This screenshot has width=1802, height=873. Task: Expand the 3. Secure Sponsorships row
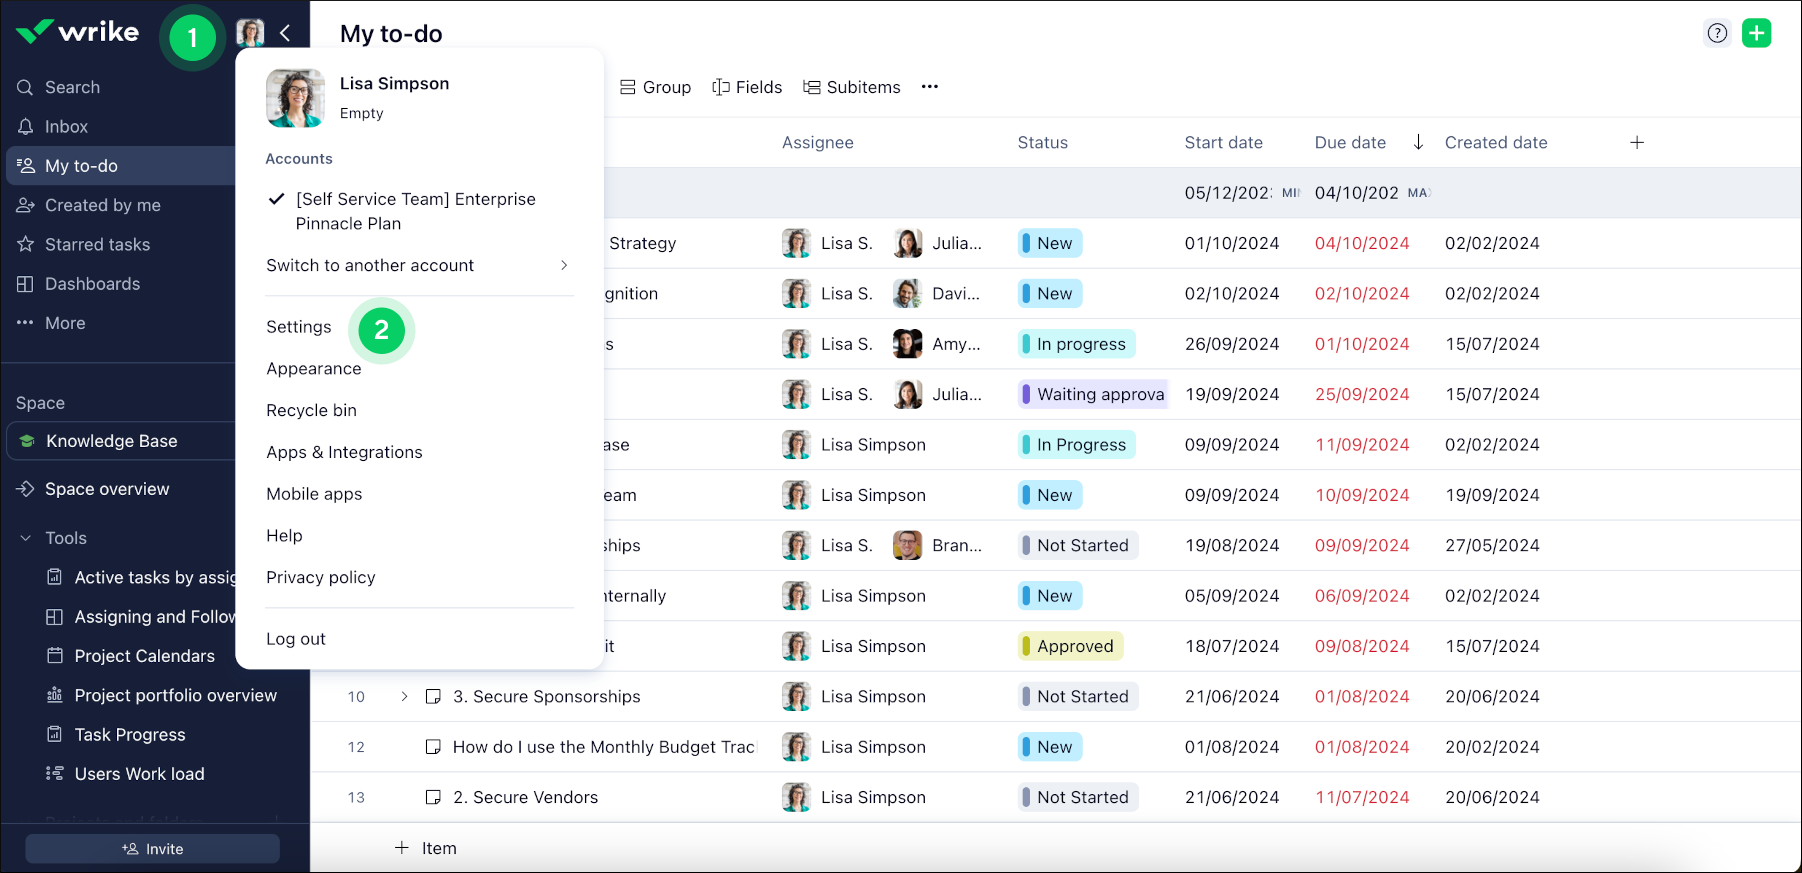coord(404,697)
